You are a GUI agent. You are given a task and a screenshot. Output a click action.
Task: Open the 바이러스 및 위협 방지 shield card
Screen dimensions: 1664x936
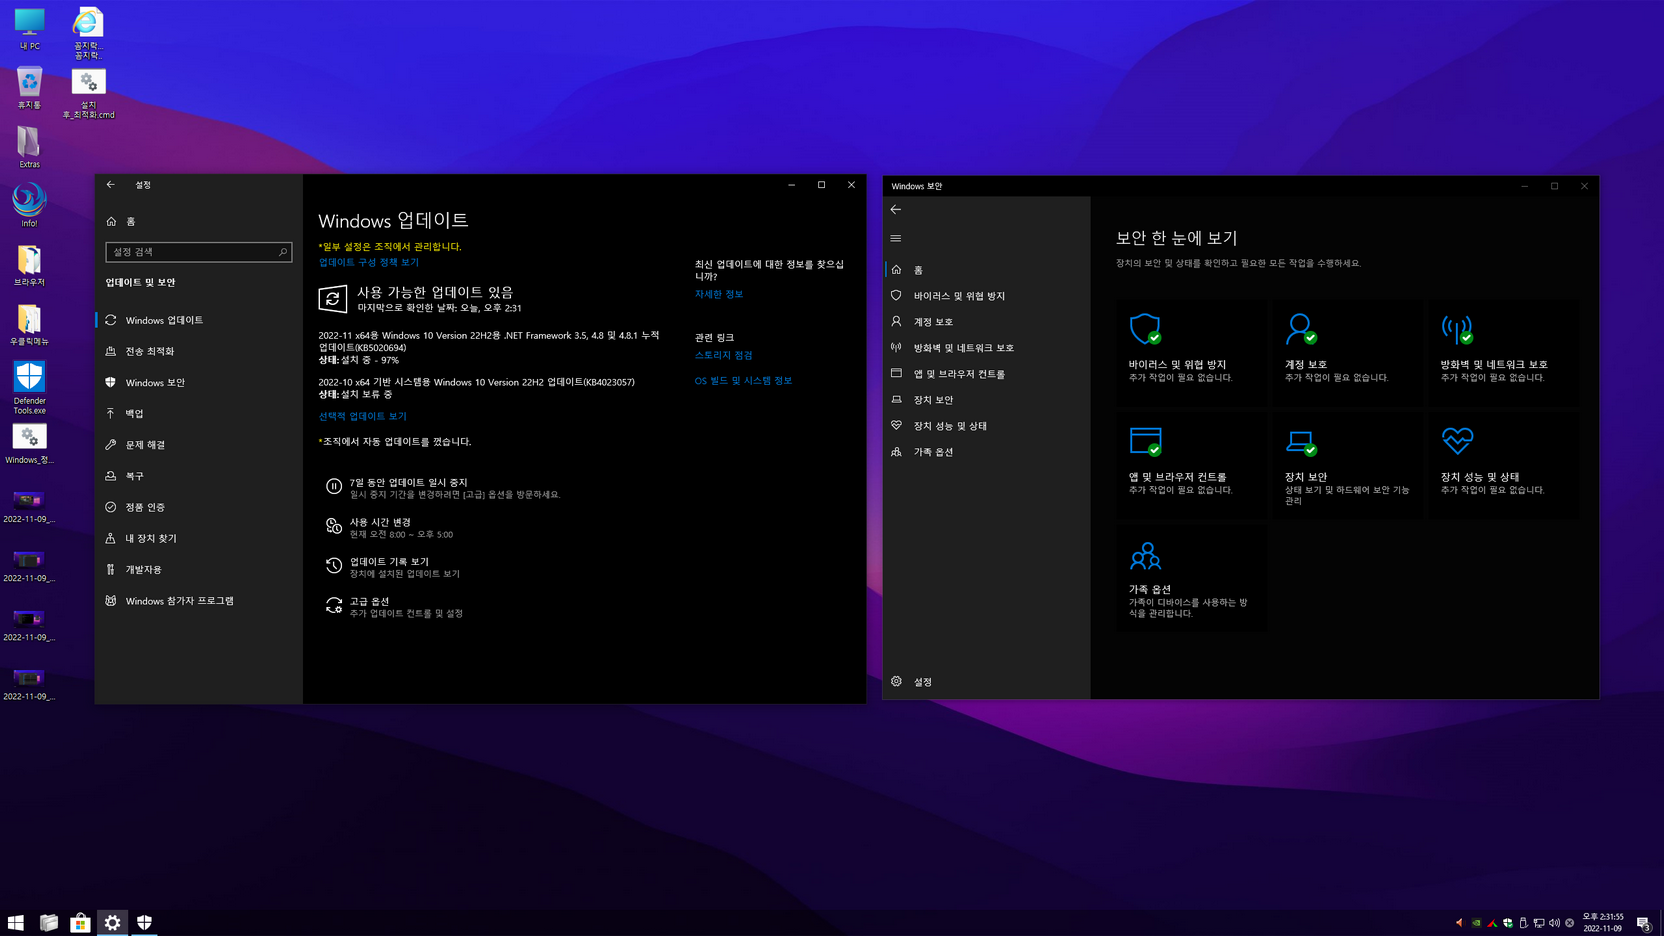coord(1191,353)
